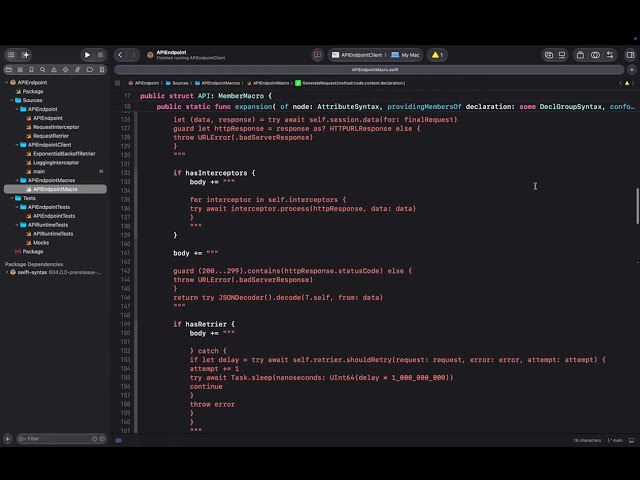Show the Find navigator magnifier icon
640x480 pixels.
coord(42,70)
